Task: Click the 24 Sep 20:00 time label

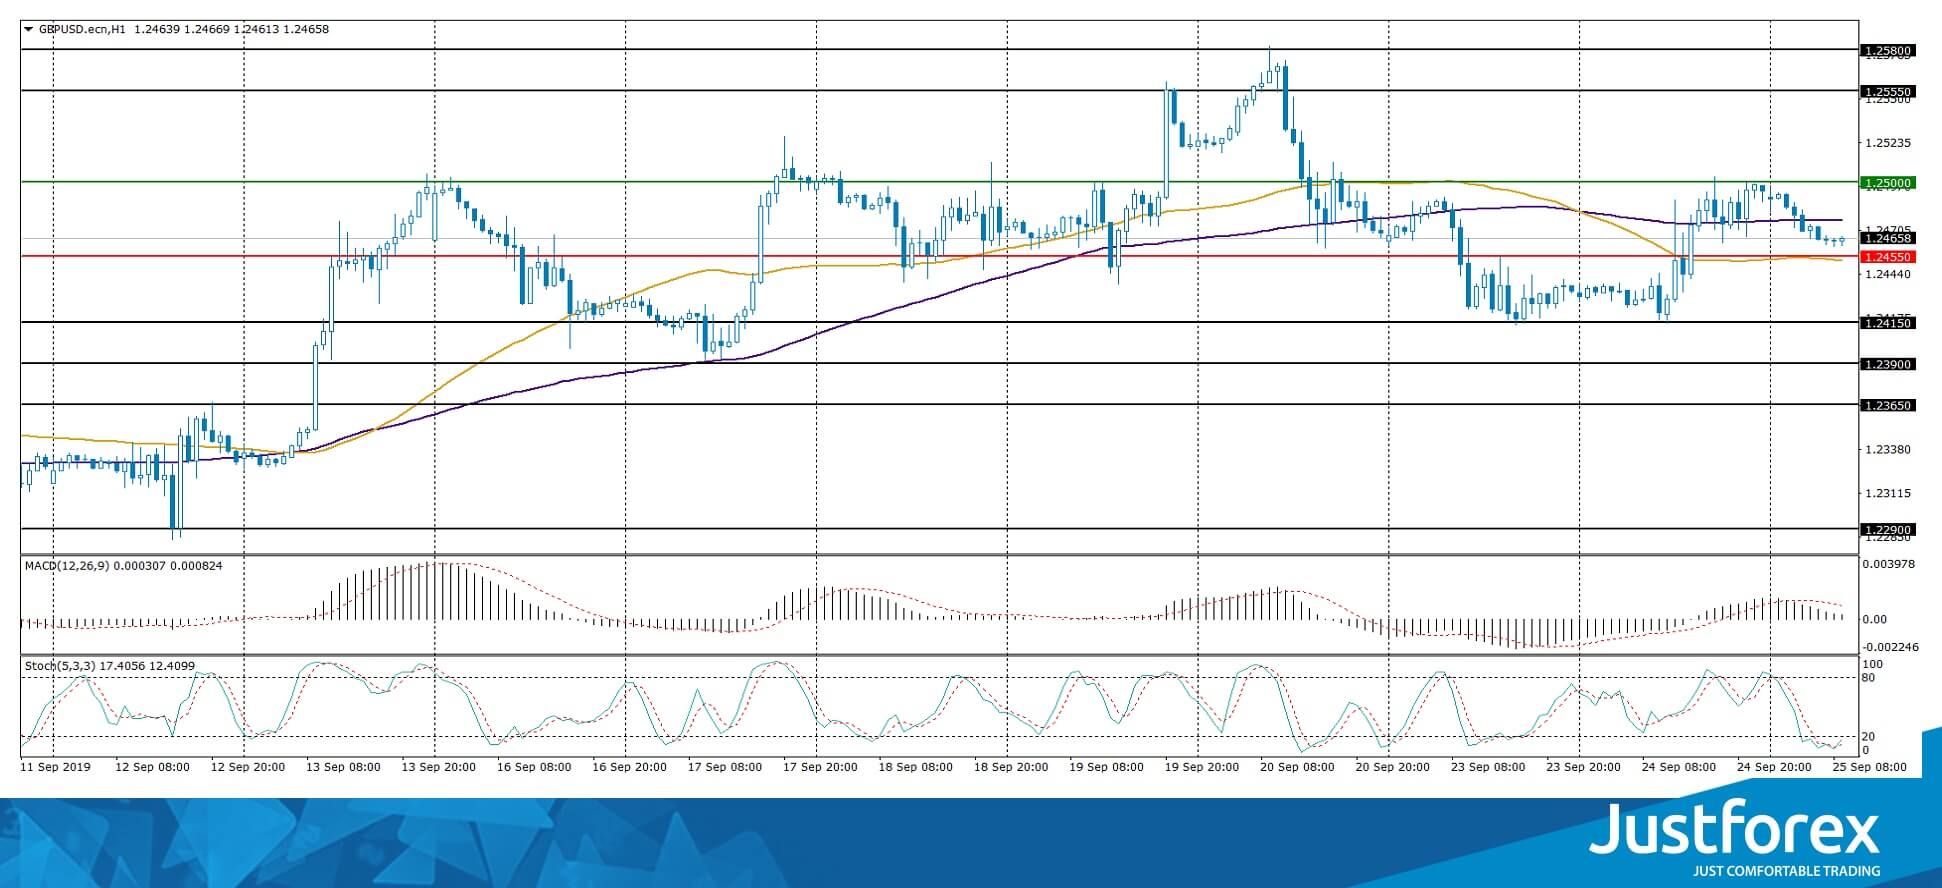Action: pos(1776,767)
